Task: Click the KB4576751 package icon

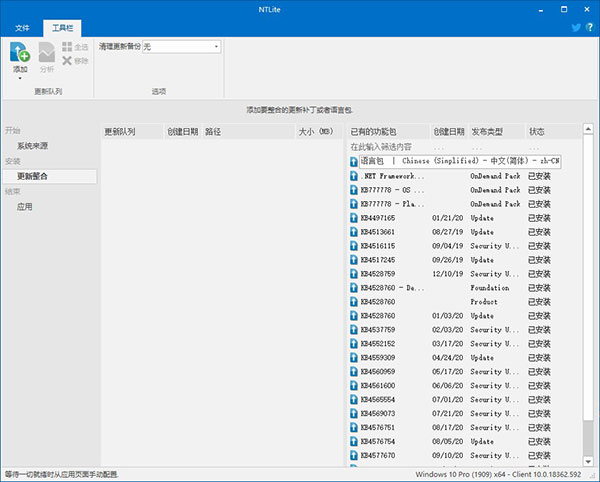Action: [x=354, y=427]
